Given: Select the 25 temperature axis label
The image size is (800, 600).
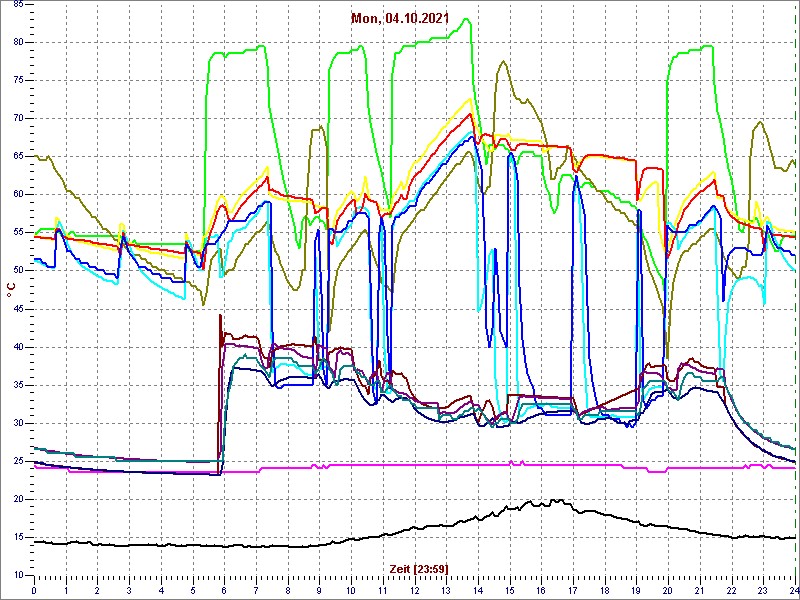Looking at the screenshot, I should [17, 461].
